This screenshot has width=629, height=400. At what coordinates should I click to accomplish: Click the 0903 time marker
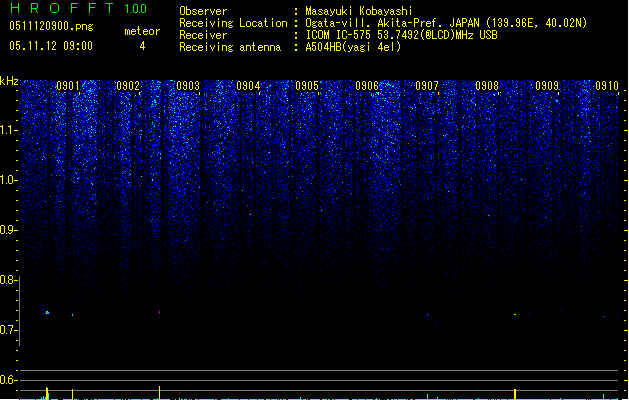coord(188,86)
